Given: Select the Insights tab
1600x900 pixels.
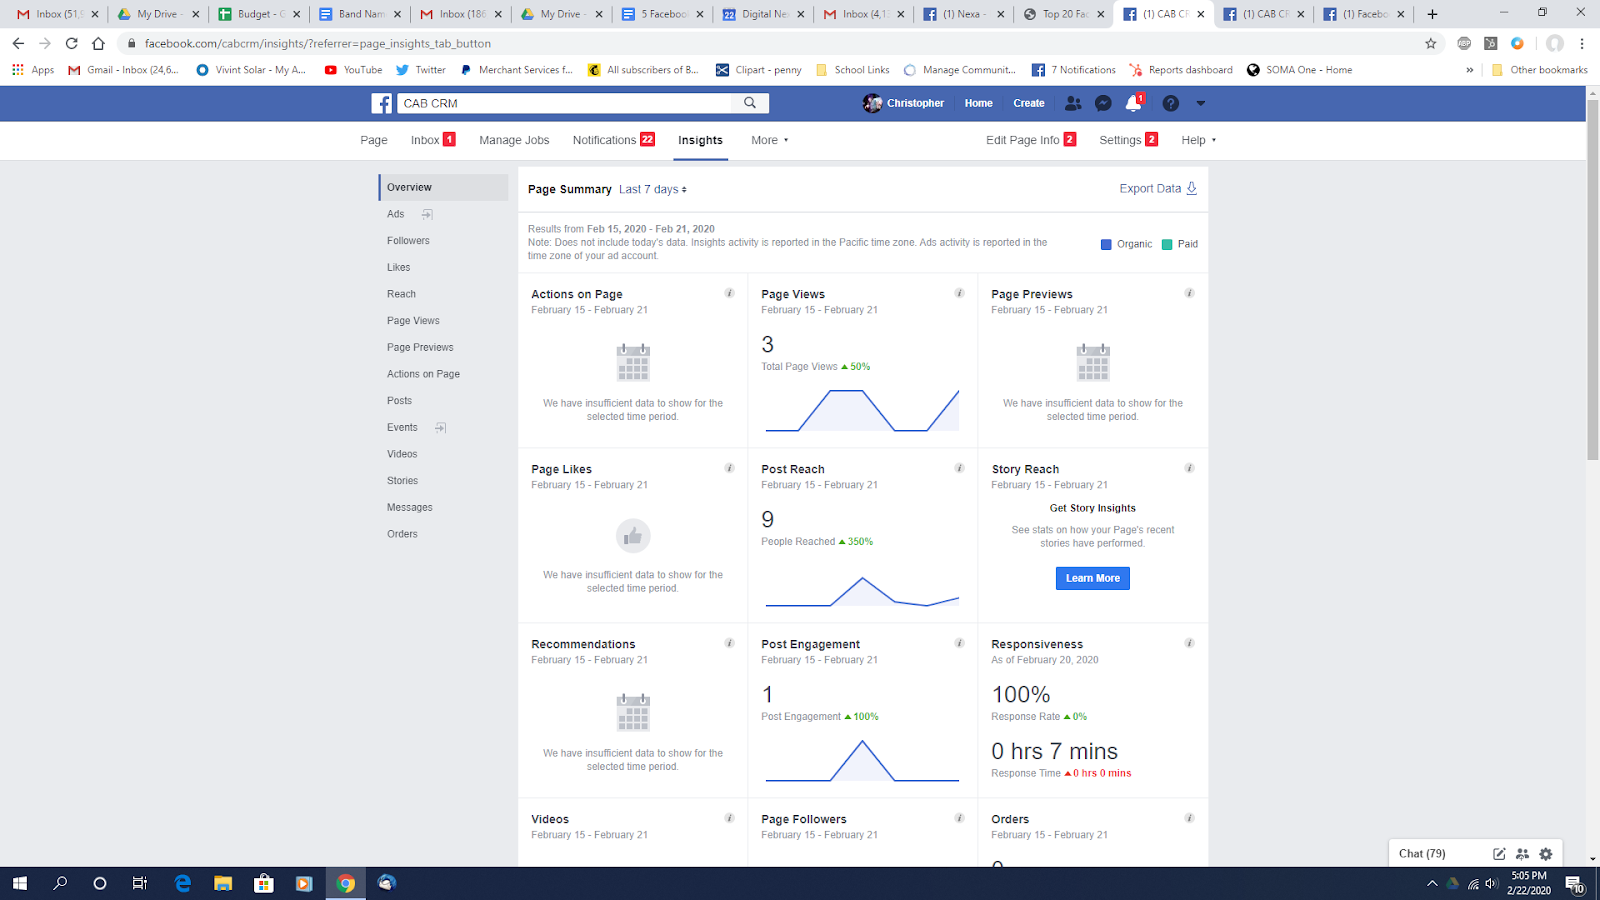Looking at the screenshot, I should [700, 140].
